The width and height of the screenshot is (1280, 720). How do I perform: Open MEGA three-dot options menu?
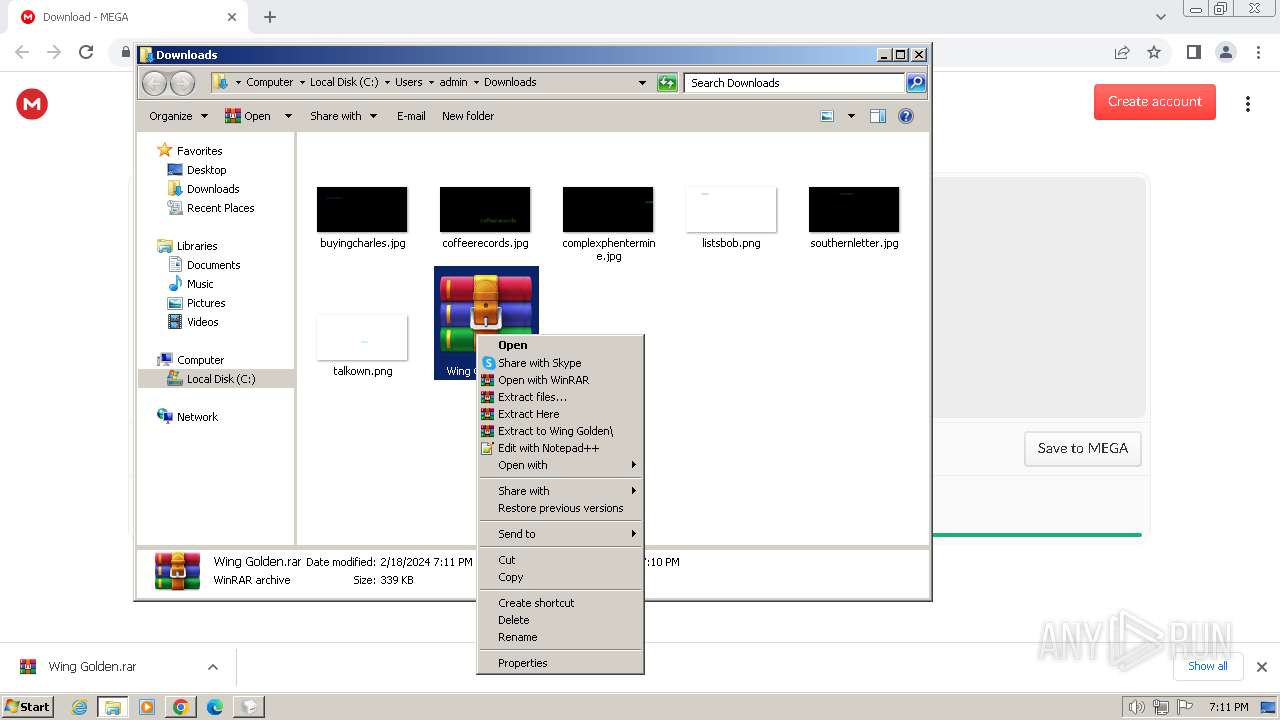pyautogui.click(x=1247, y=104)
